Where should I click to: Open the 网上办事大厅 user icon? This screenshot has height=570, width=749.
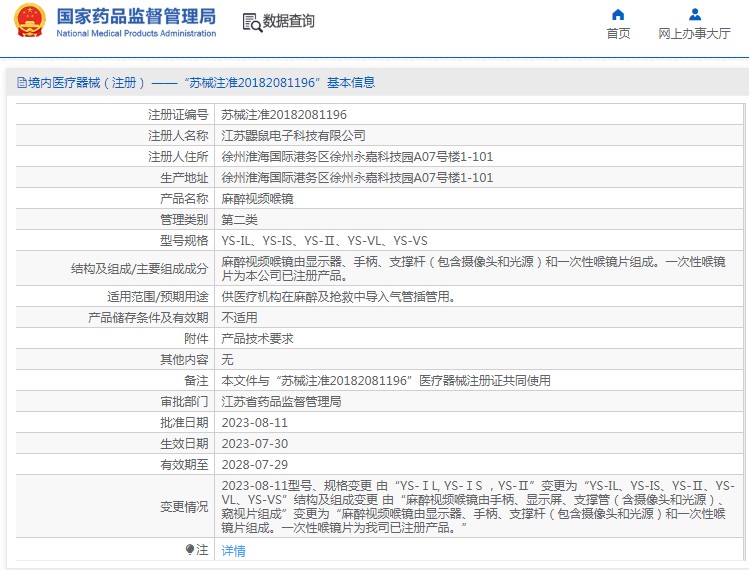click(695, 15)
